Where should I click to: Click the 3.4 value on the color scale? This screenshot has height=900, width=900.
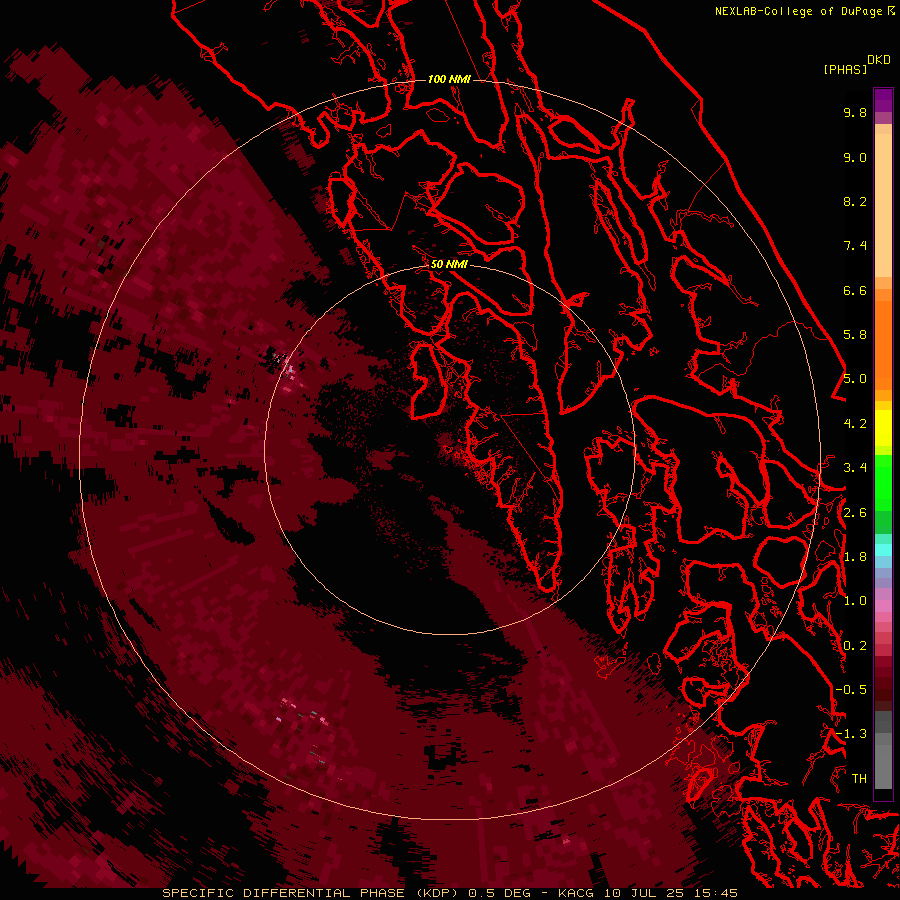(x=855, y=468)
